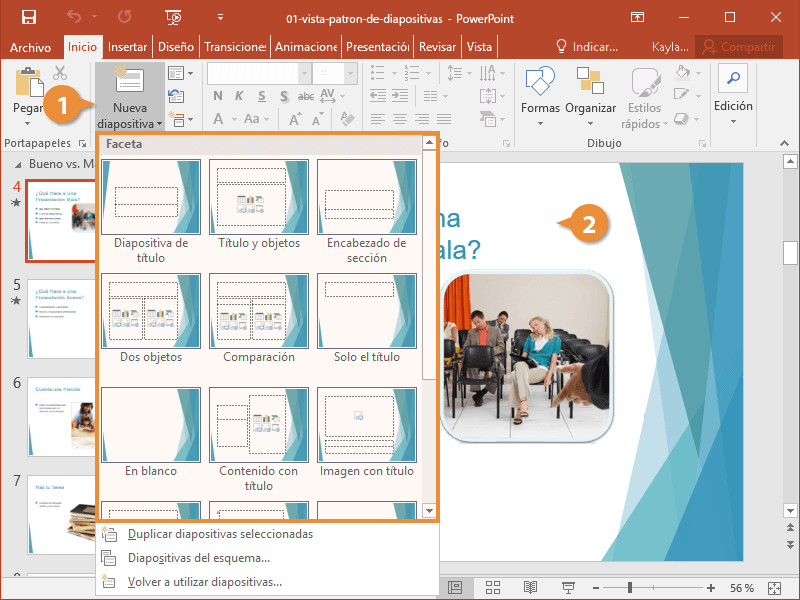Increase the list indent level
Screen dimensions: 800x600
400,95
